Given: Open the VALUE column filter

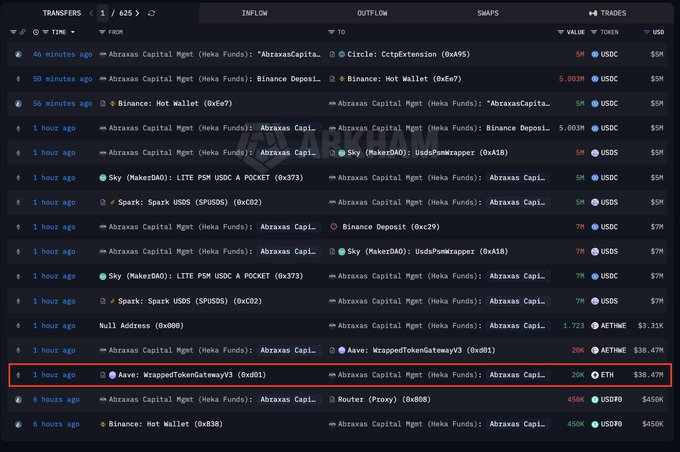Looking at the screenshot, I should [561, 32].
